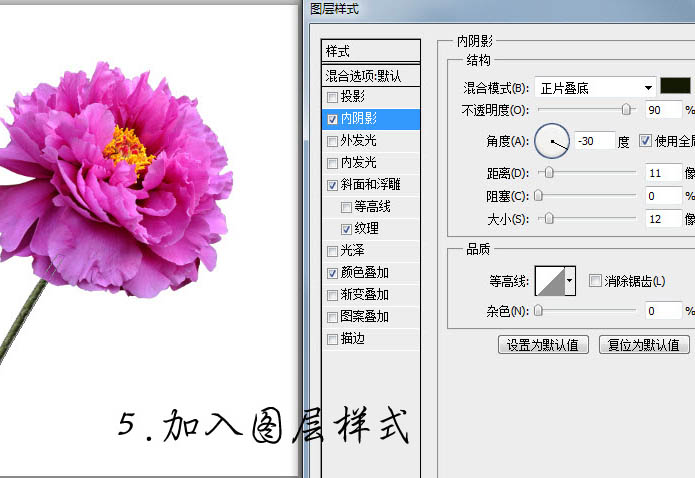The image size is (695, 478).
Task: Enable the 投影 drop shadow checkbox
Action: coord(333,97)
